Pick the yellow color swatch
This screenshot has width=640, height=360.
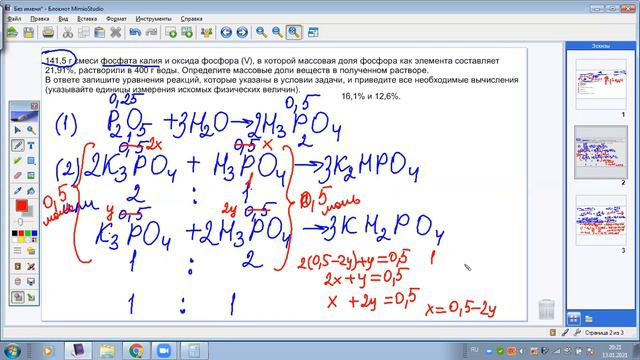pos(21,239)
